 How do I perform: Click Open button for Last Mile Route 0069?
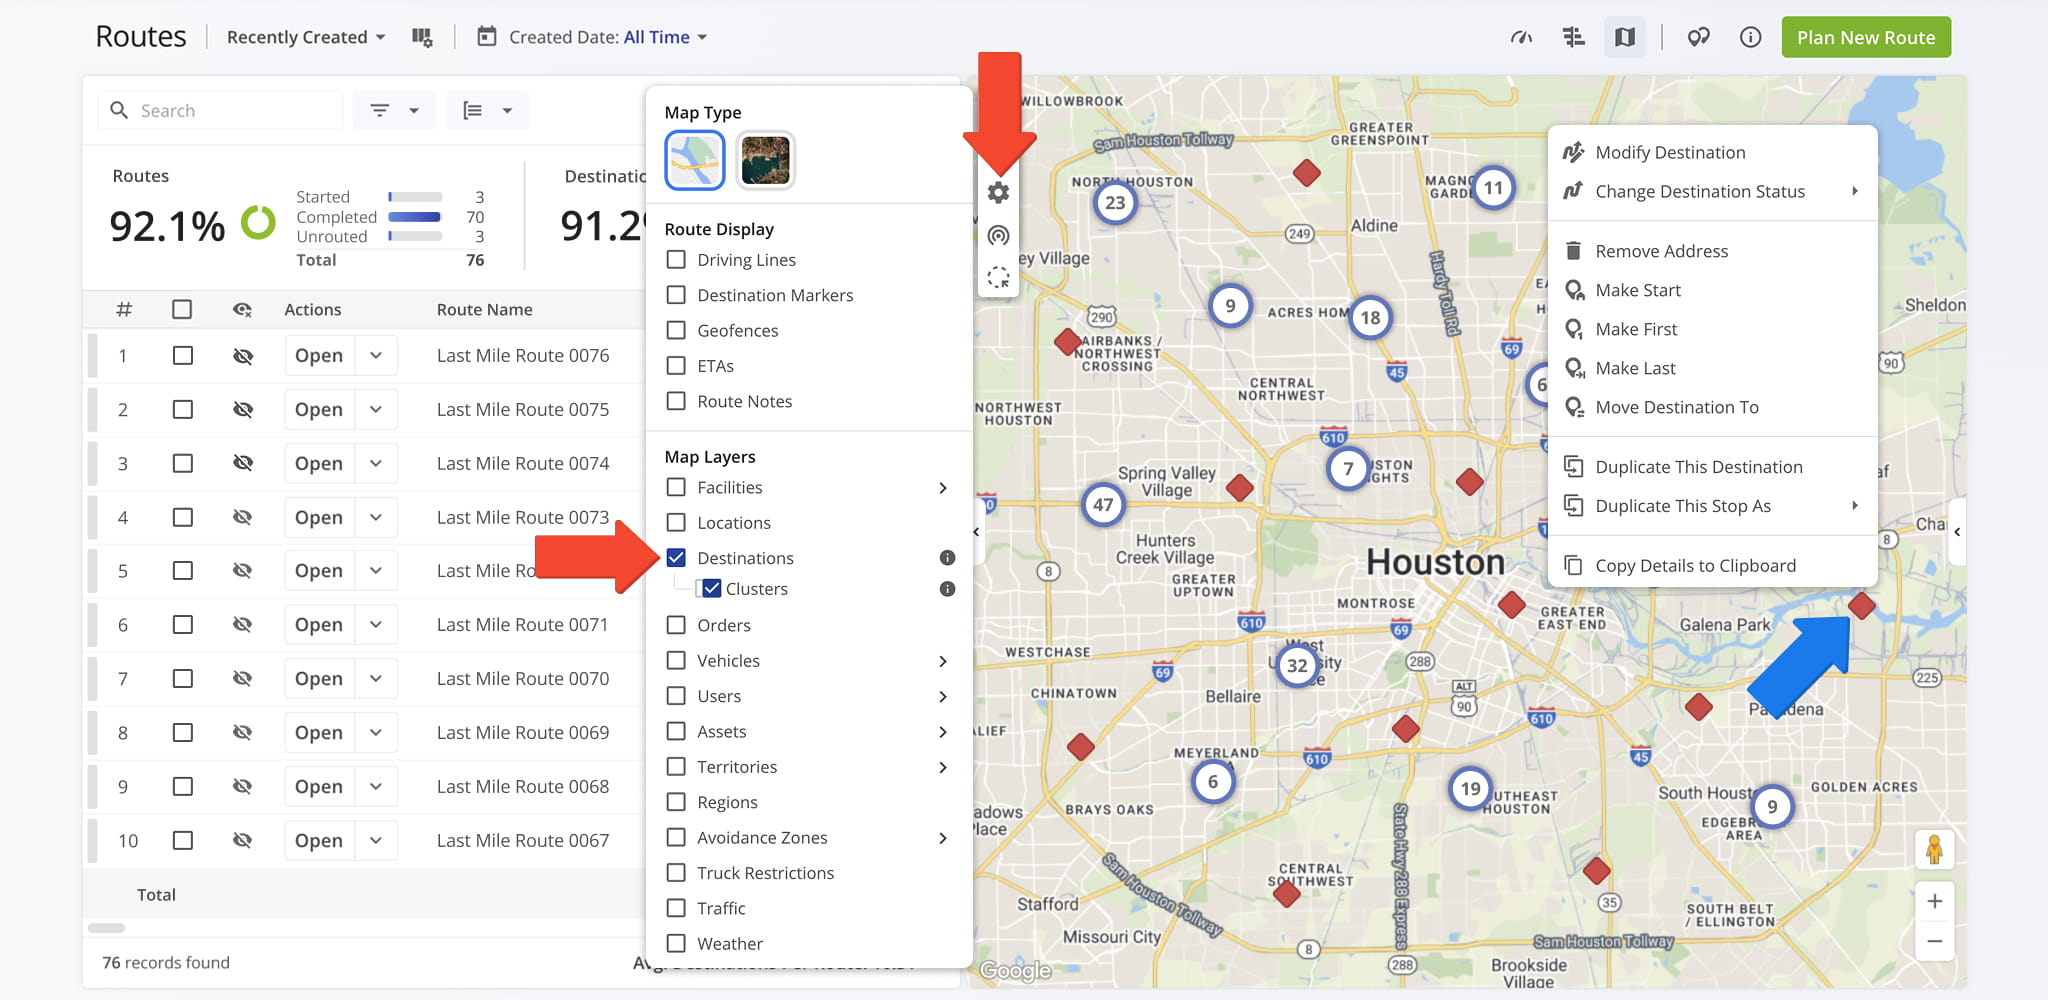pos(319,733)
